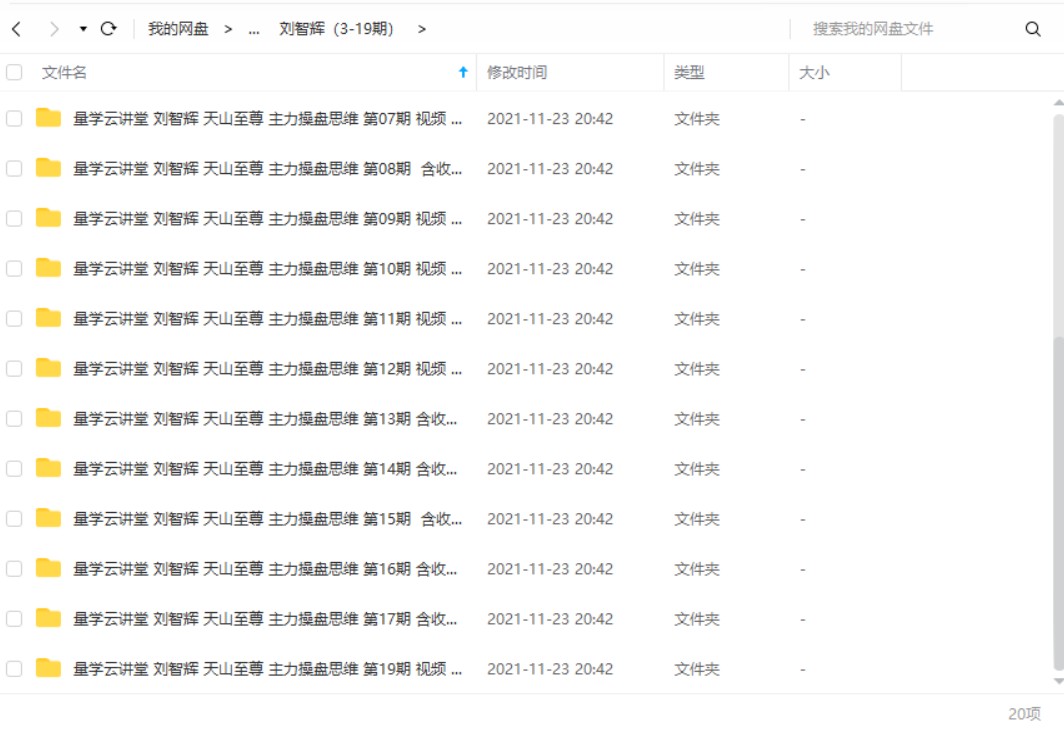Sort by 大小 column
The width and height of the screenshot is (1064, 732).
(814, 72)
